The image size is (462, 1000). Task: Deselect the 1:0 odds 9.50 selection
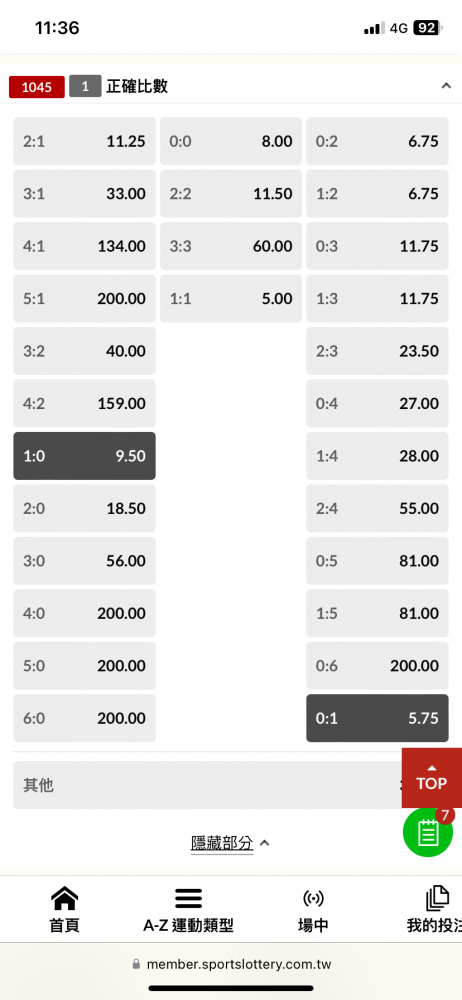tap(84, 456)
